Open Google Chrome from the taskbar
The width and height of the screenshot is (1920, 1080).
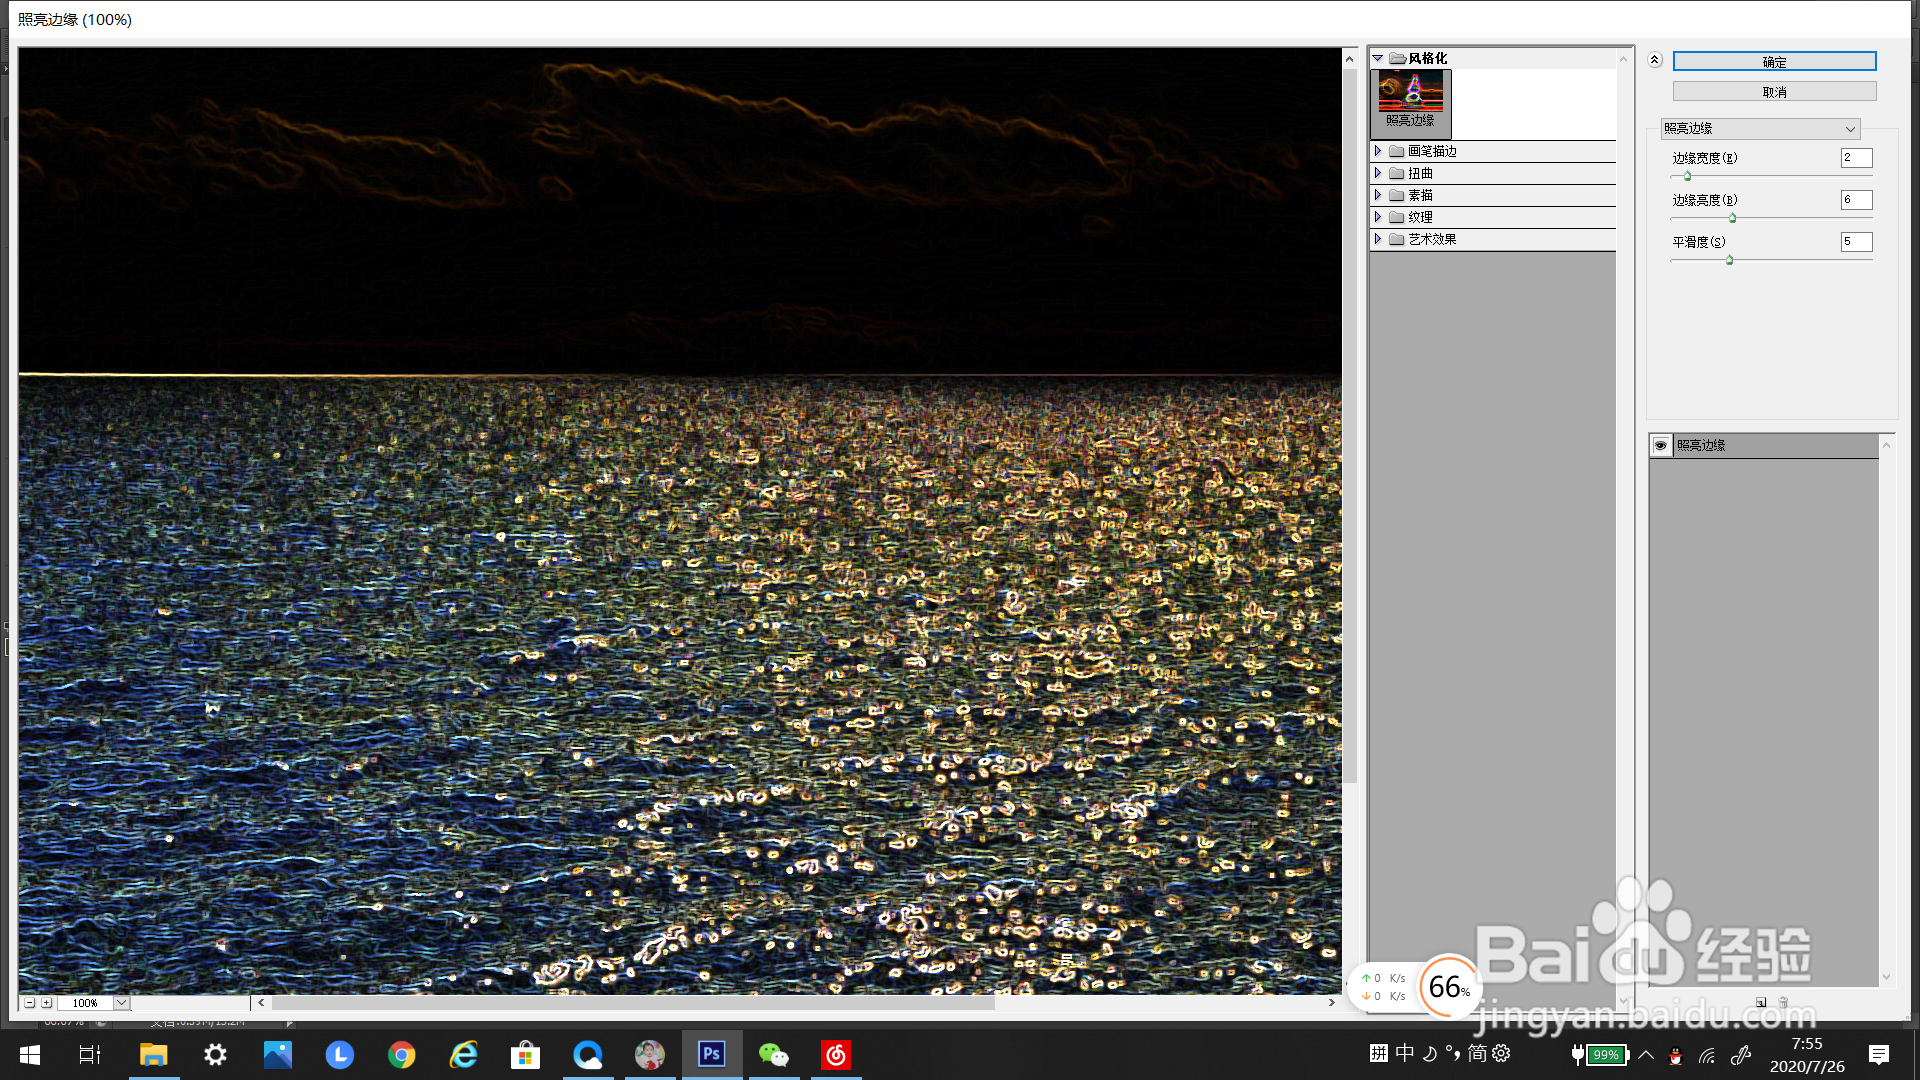pos(402,1054)
